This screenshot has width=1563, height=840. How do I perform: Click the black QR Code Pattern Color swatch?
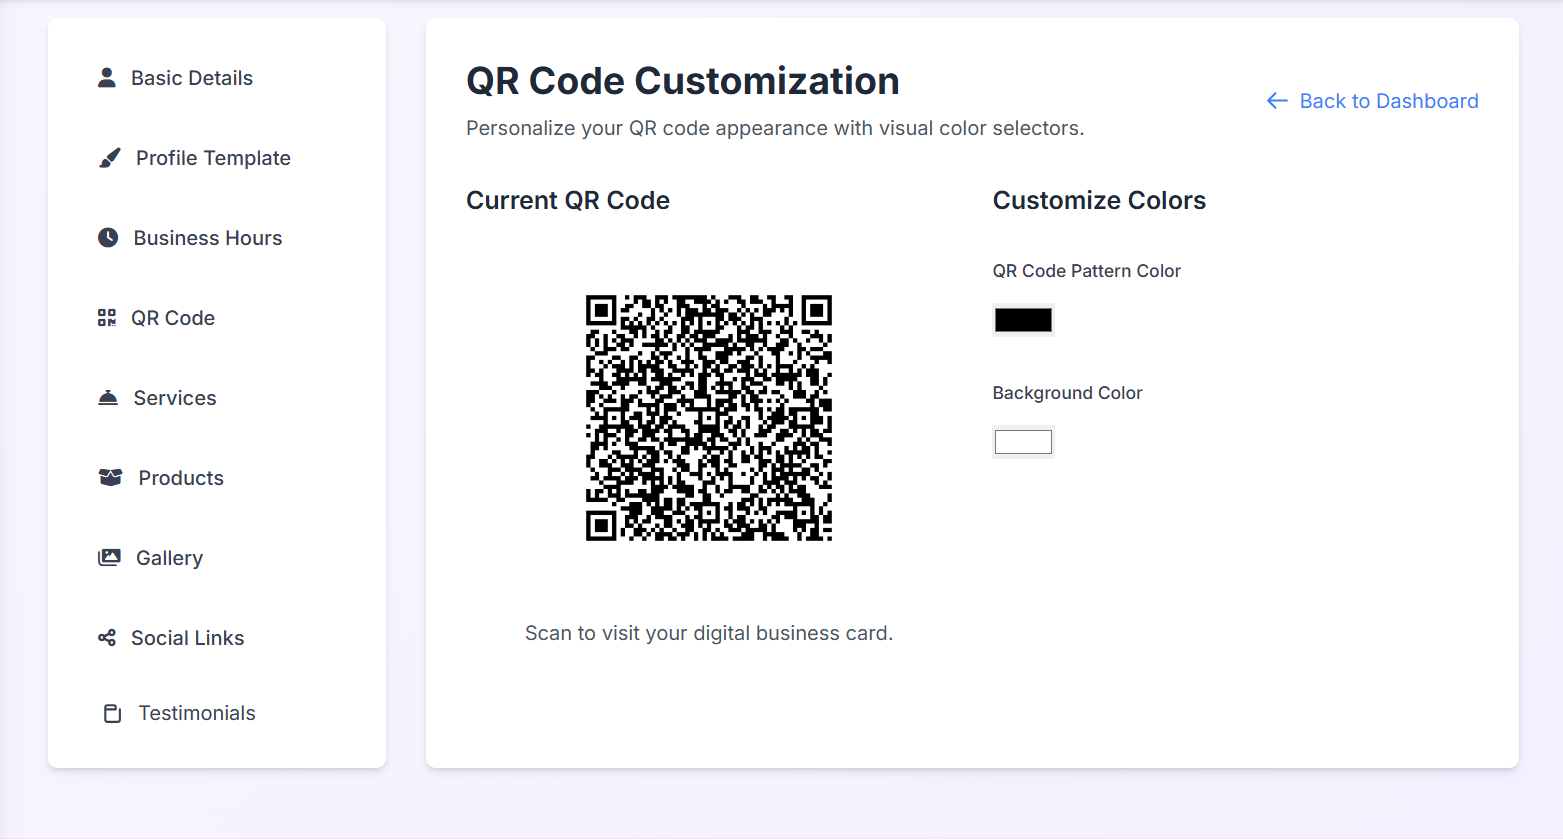[x=1023, y=319]
